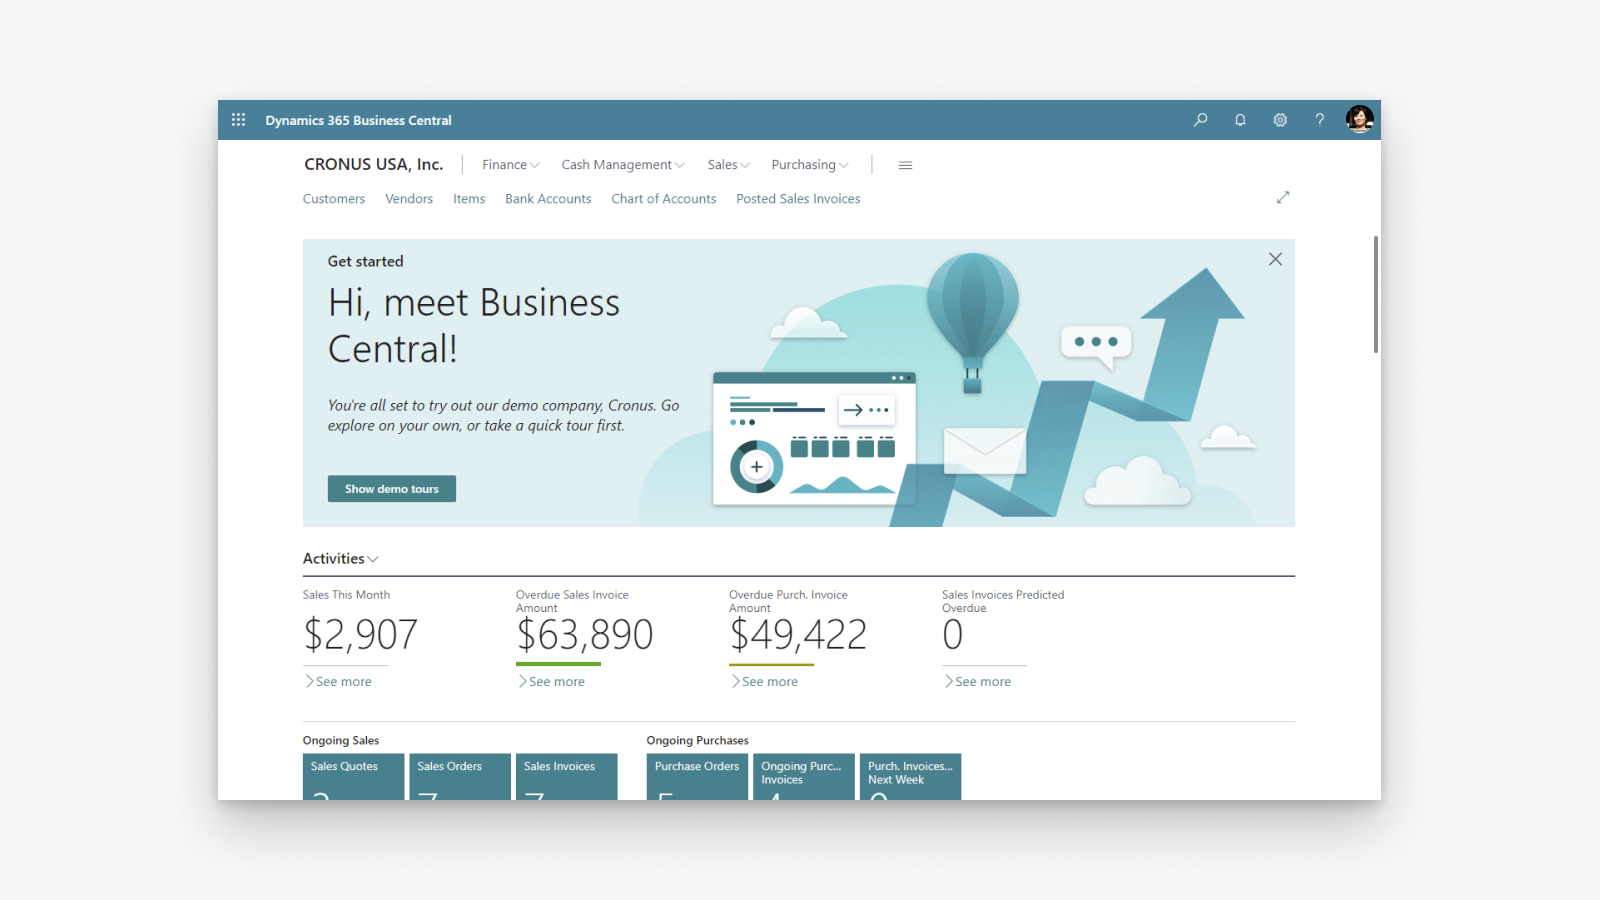Click the hamburger more menu icon
Screen dimensions: 1600x900
905,165
